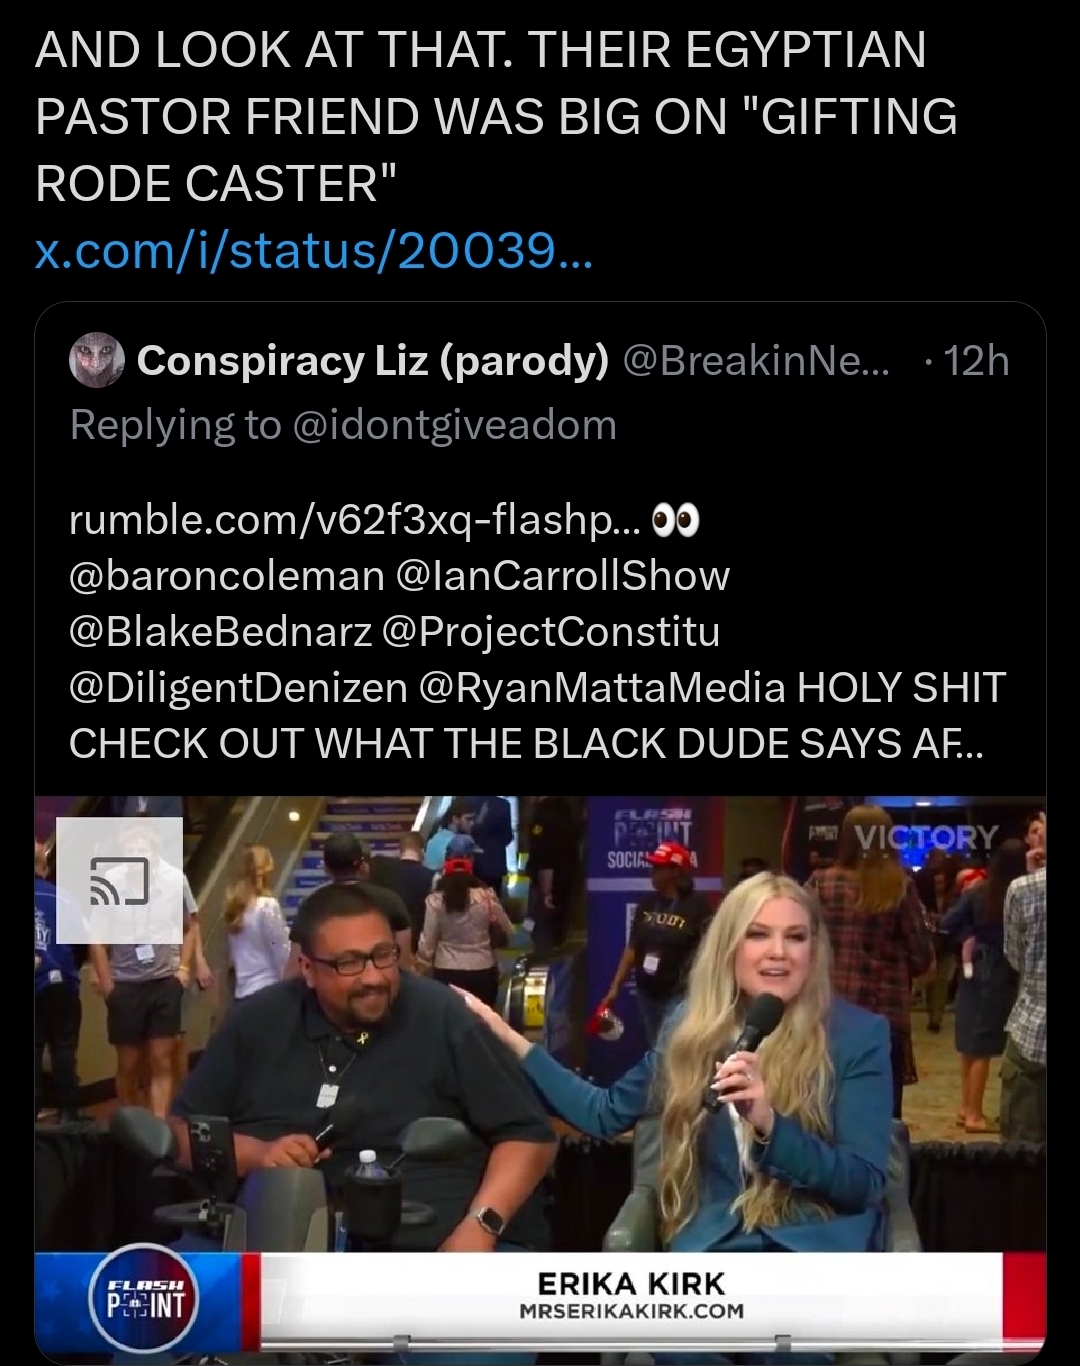The height and width of the screenshot is (1366, 1080).
Task: Open @DiligentDenizen mention
Action: 239,688
